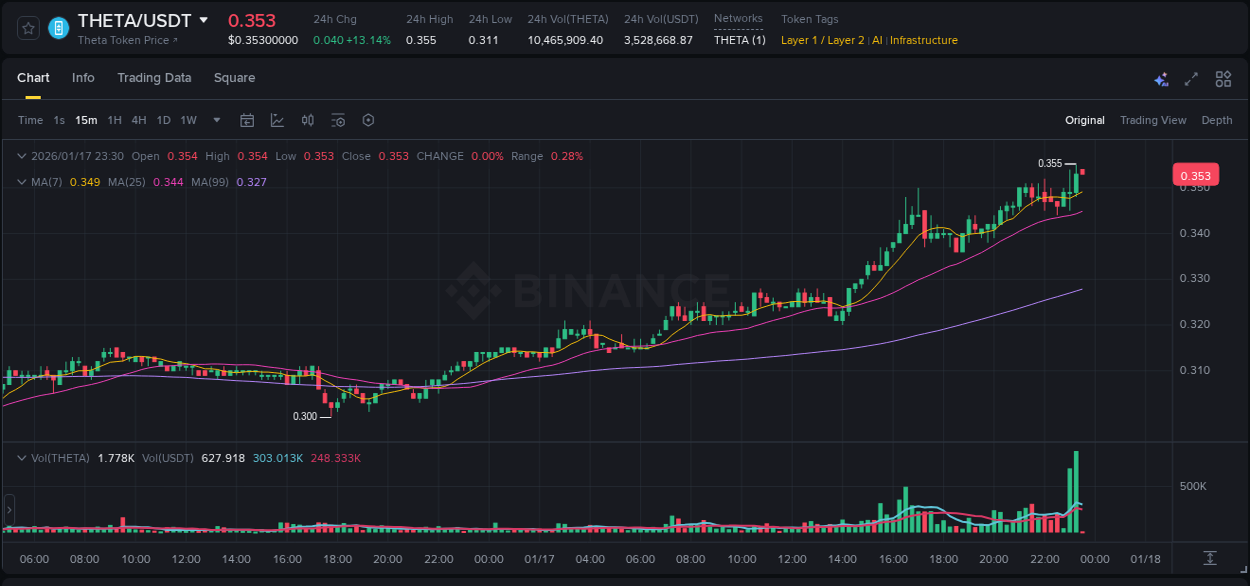The height and width of the screenshot is (586, 1250).
Task: Expand the chart to fullscreen
Action: tap(1190, 78)
